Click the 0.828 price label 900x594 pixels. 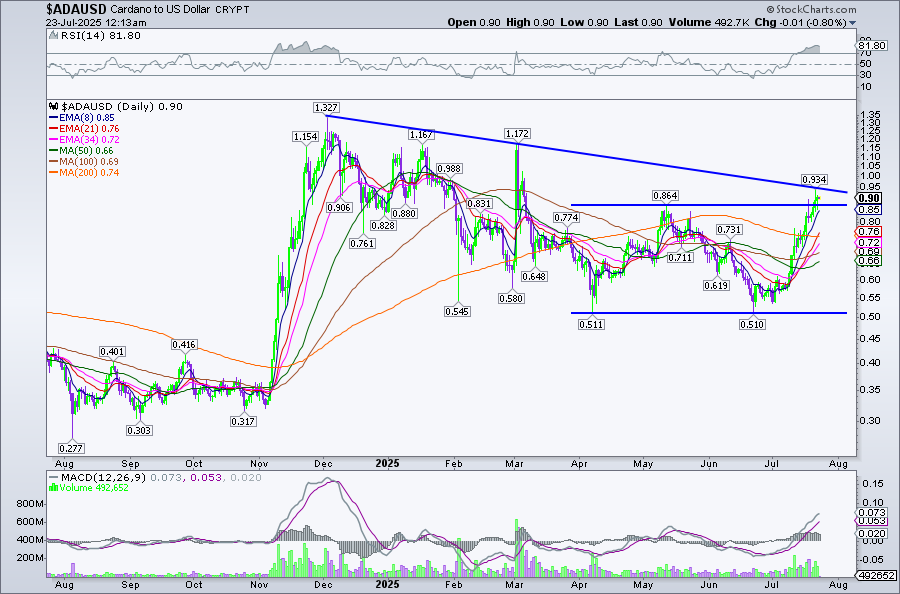(383, 226)
